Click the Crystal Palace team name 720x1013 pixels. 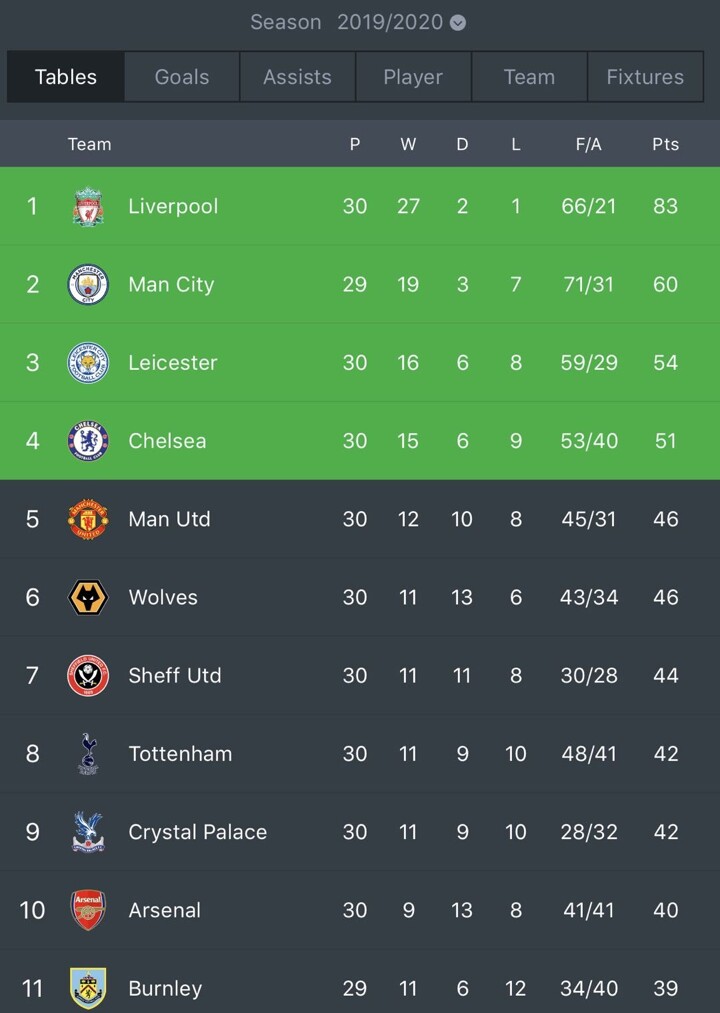tap(198, 832)
